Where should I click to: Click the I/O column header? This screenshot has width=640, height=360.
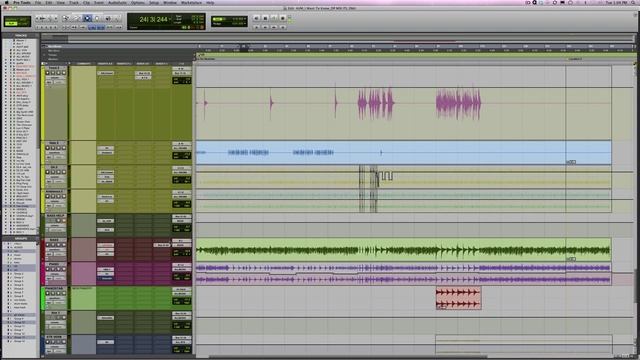(181, 64)
